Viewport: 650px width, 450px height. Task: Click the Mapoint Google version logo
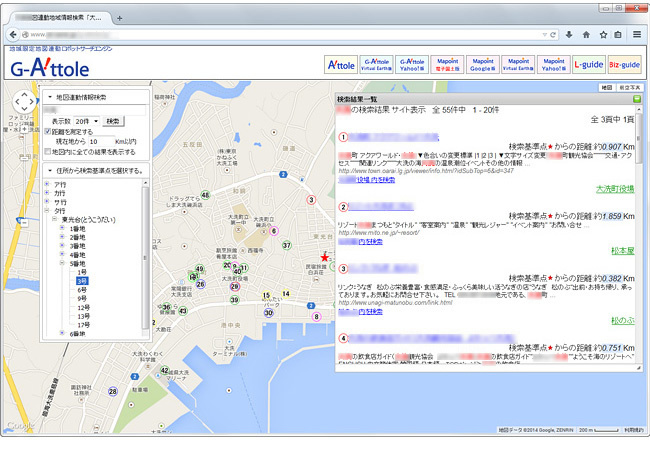pos(482,65)
